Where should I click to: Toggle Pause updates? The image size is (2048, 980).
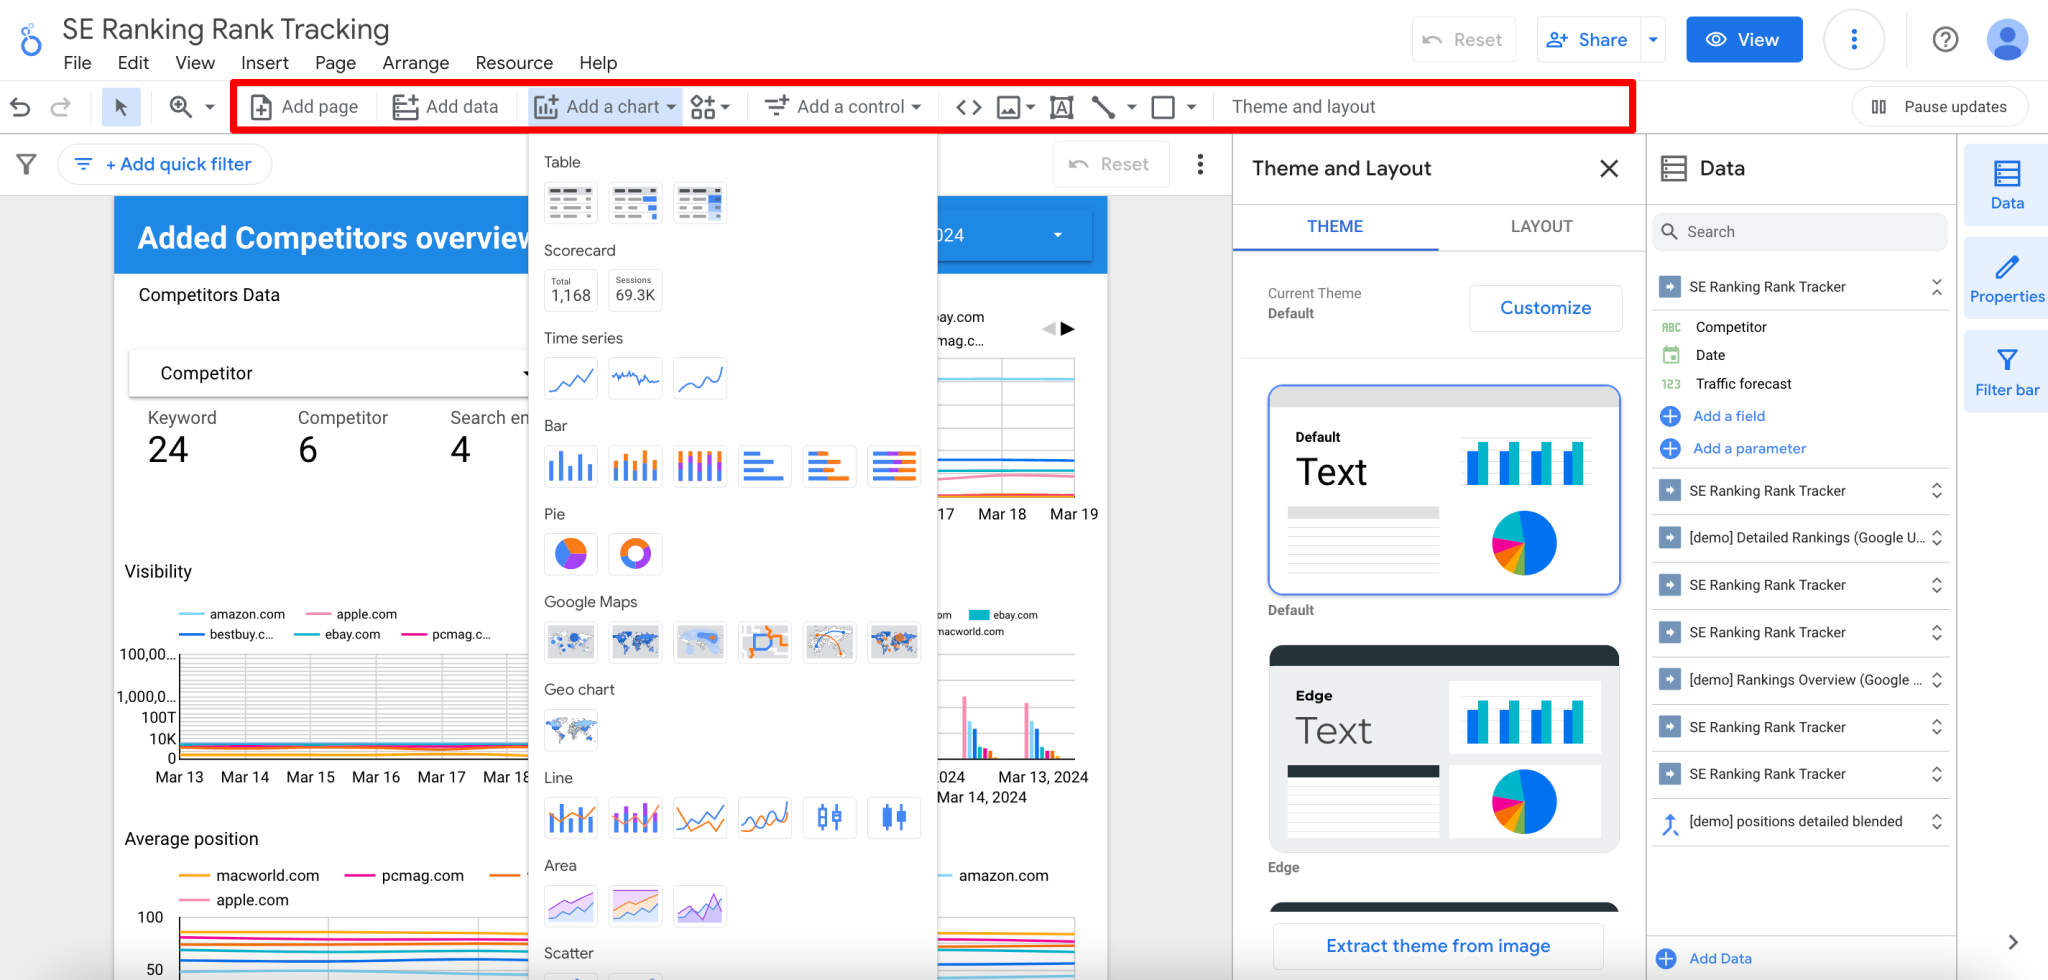point(1939,106)
